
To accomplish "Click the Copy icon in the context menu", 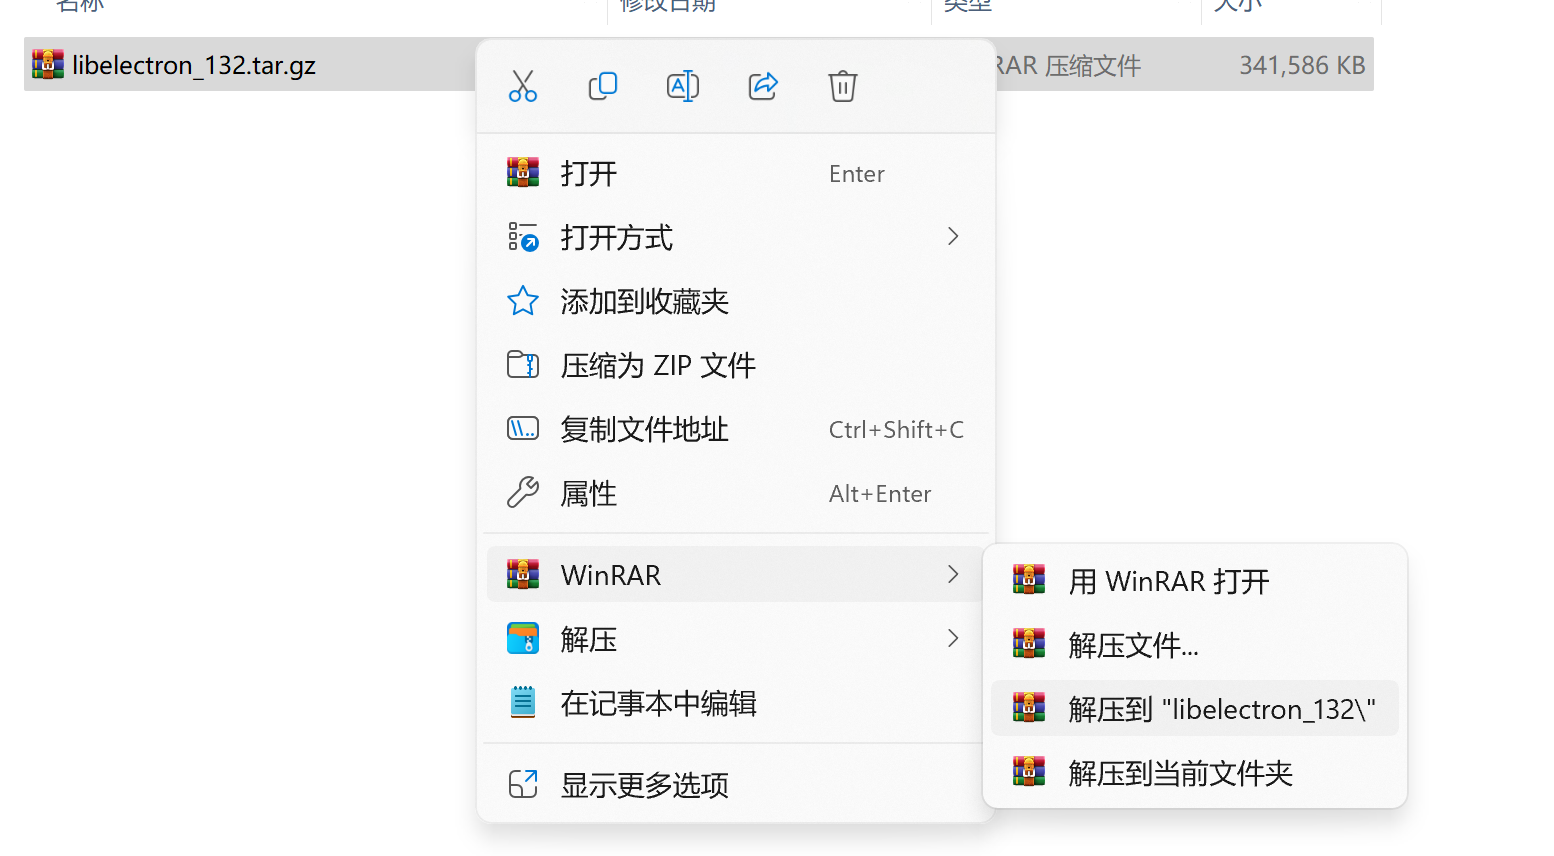I will click(603, 86).
